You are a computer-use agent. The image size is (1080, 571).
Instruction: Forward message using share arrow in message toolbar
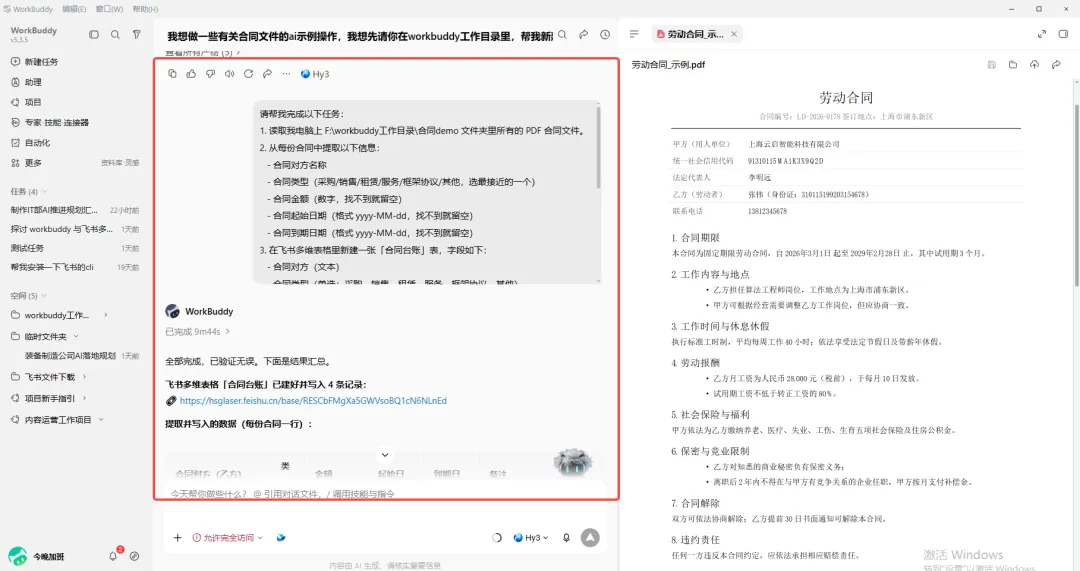coord(267,74)
